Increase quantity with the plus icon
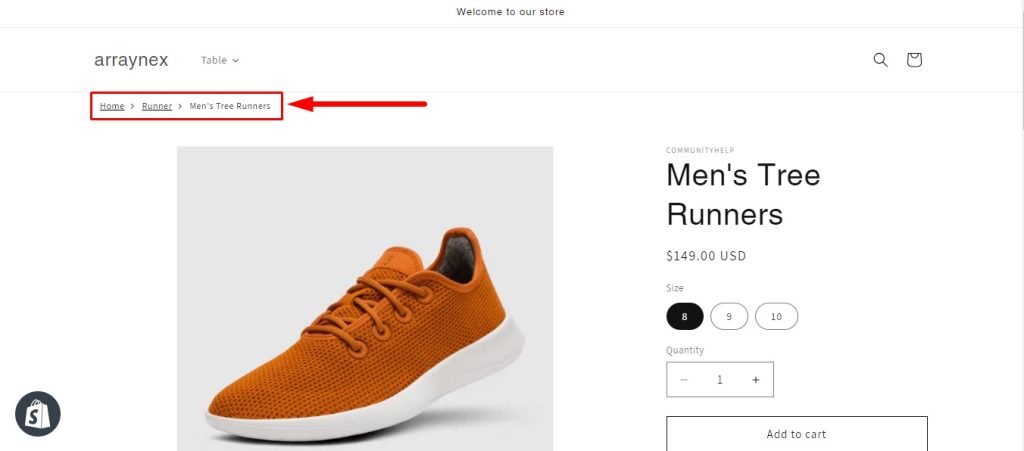The height and width of the screenshot is (451, 1024). (x=755, y=380)
